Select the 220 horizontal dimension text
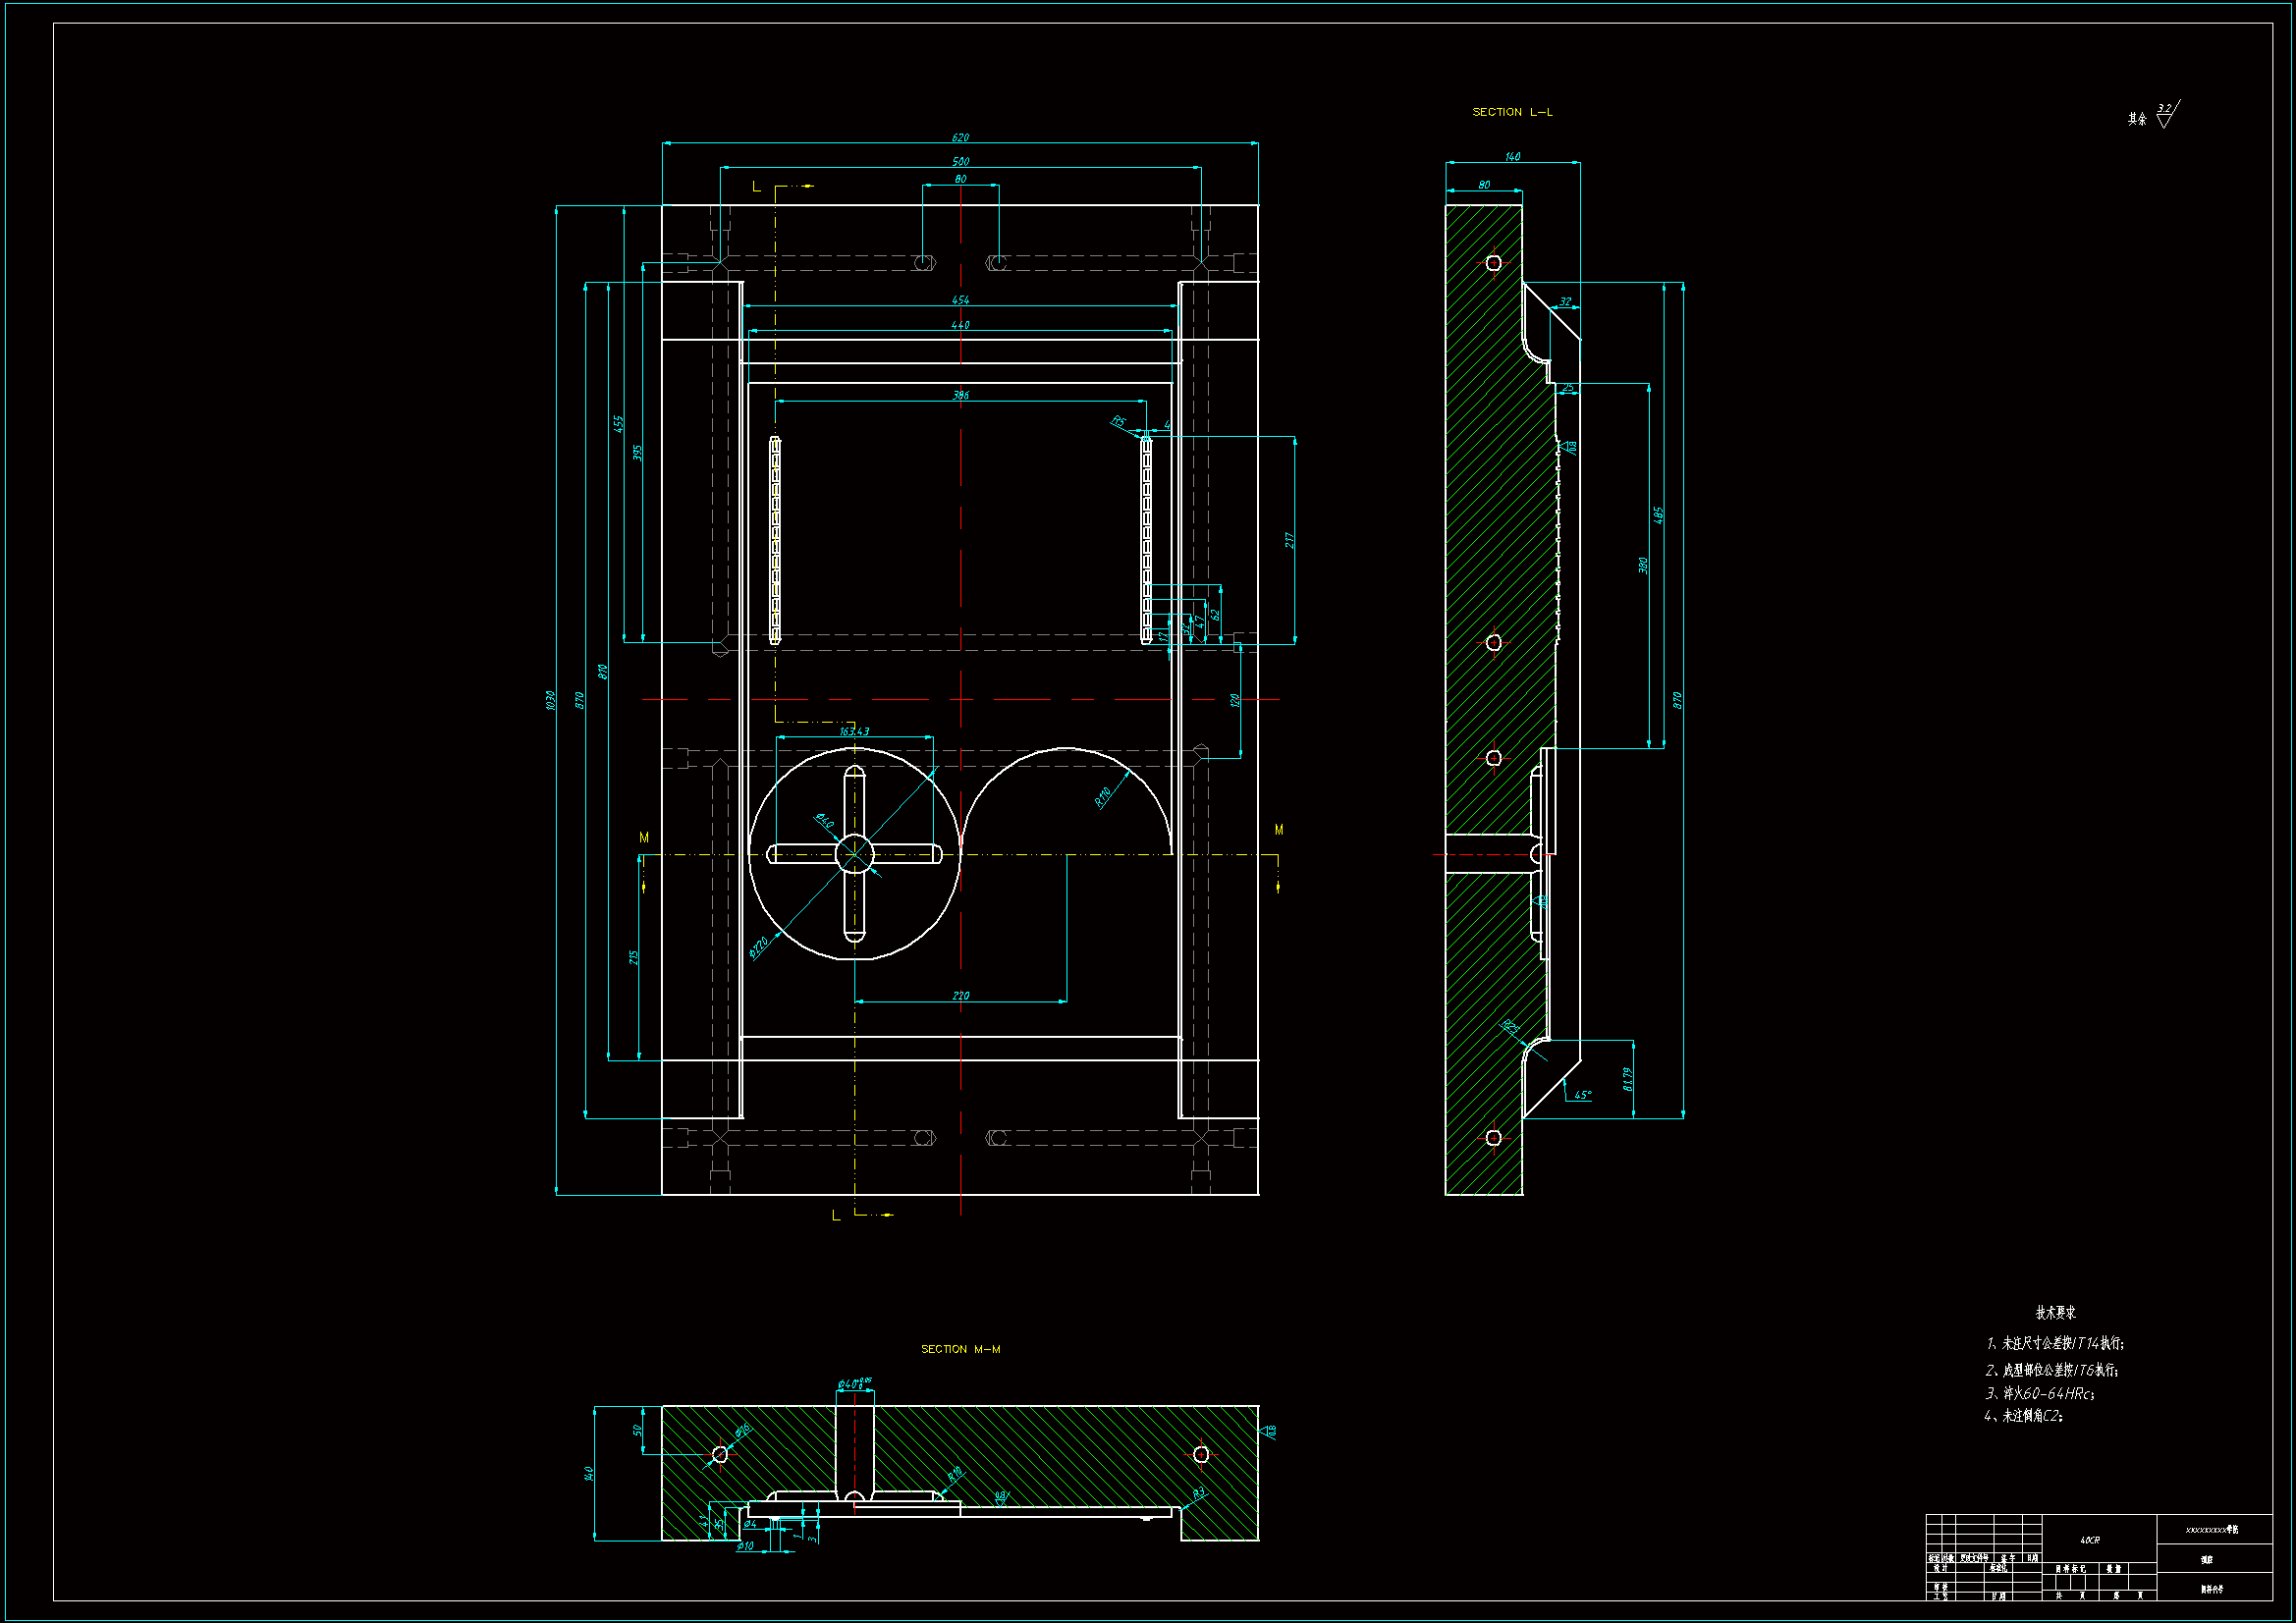Image resolution: width=2296 pixels, height=1623 pixels. click(960, 995)
